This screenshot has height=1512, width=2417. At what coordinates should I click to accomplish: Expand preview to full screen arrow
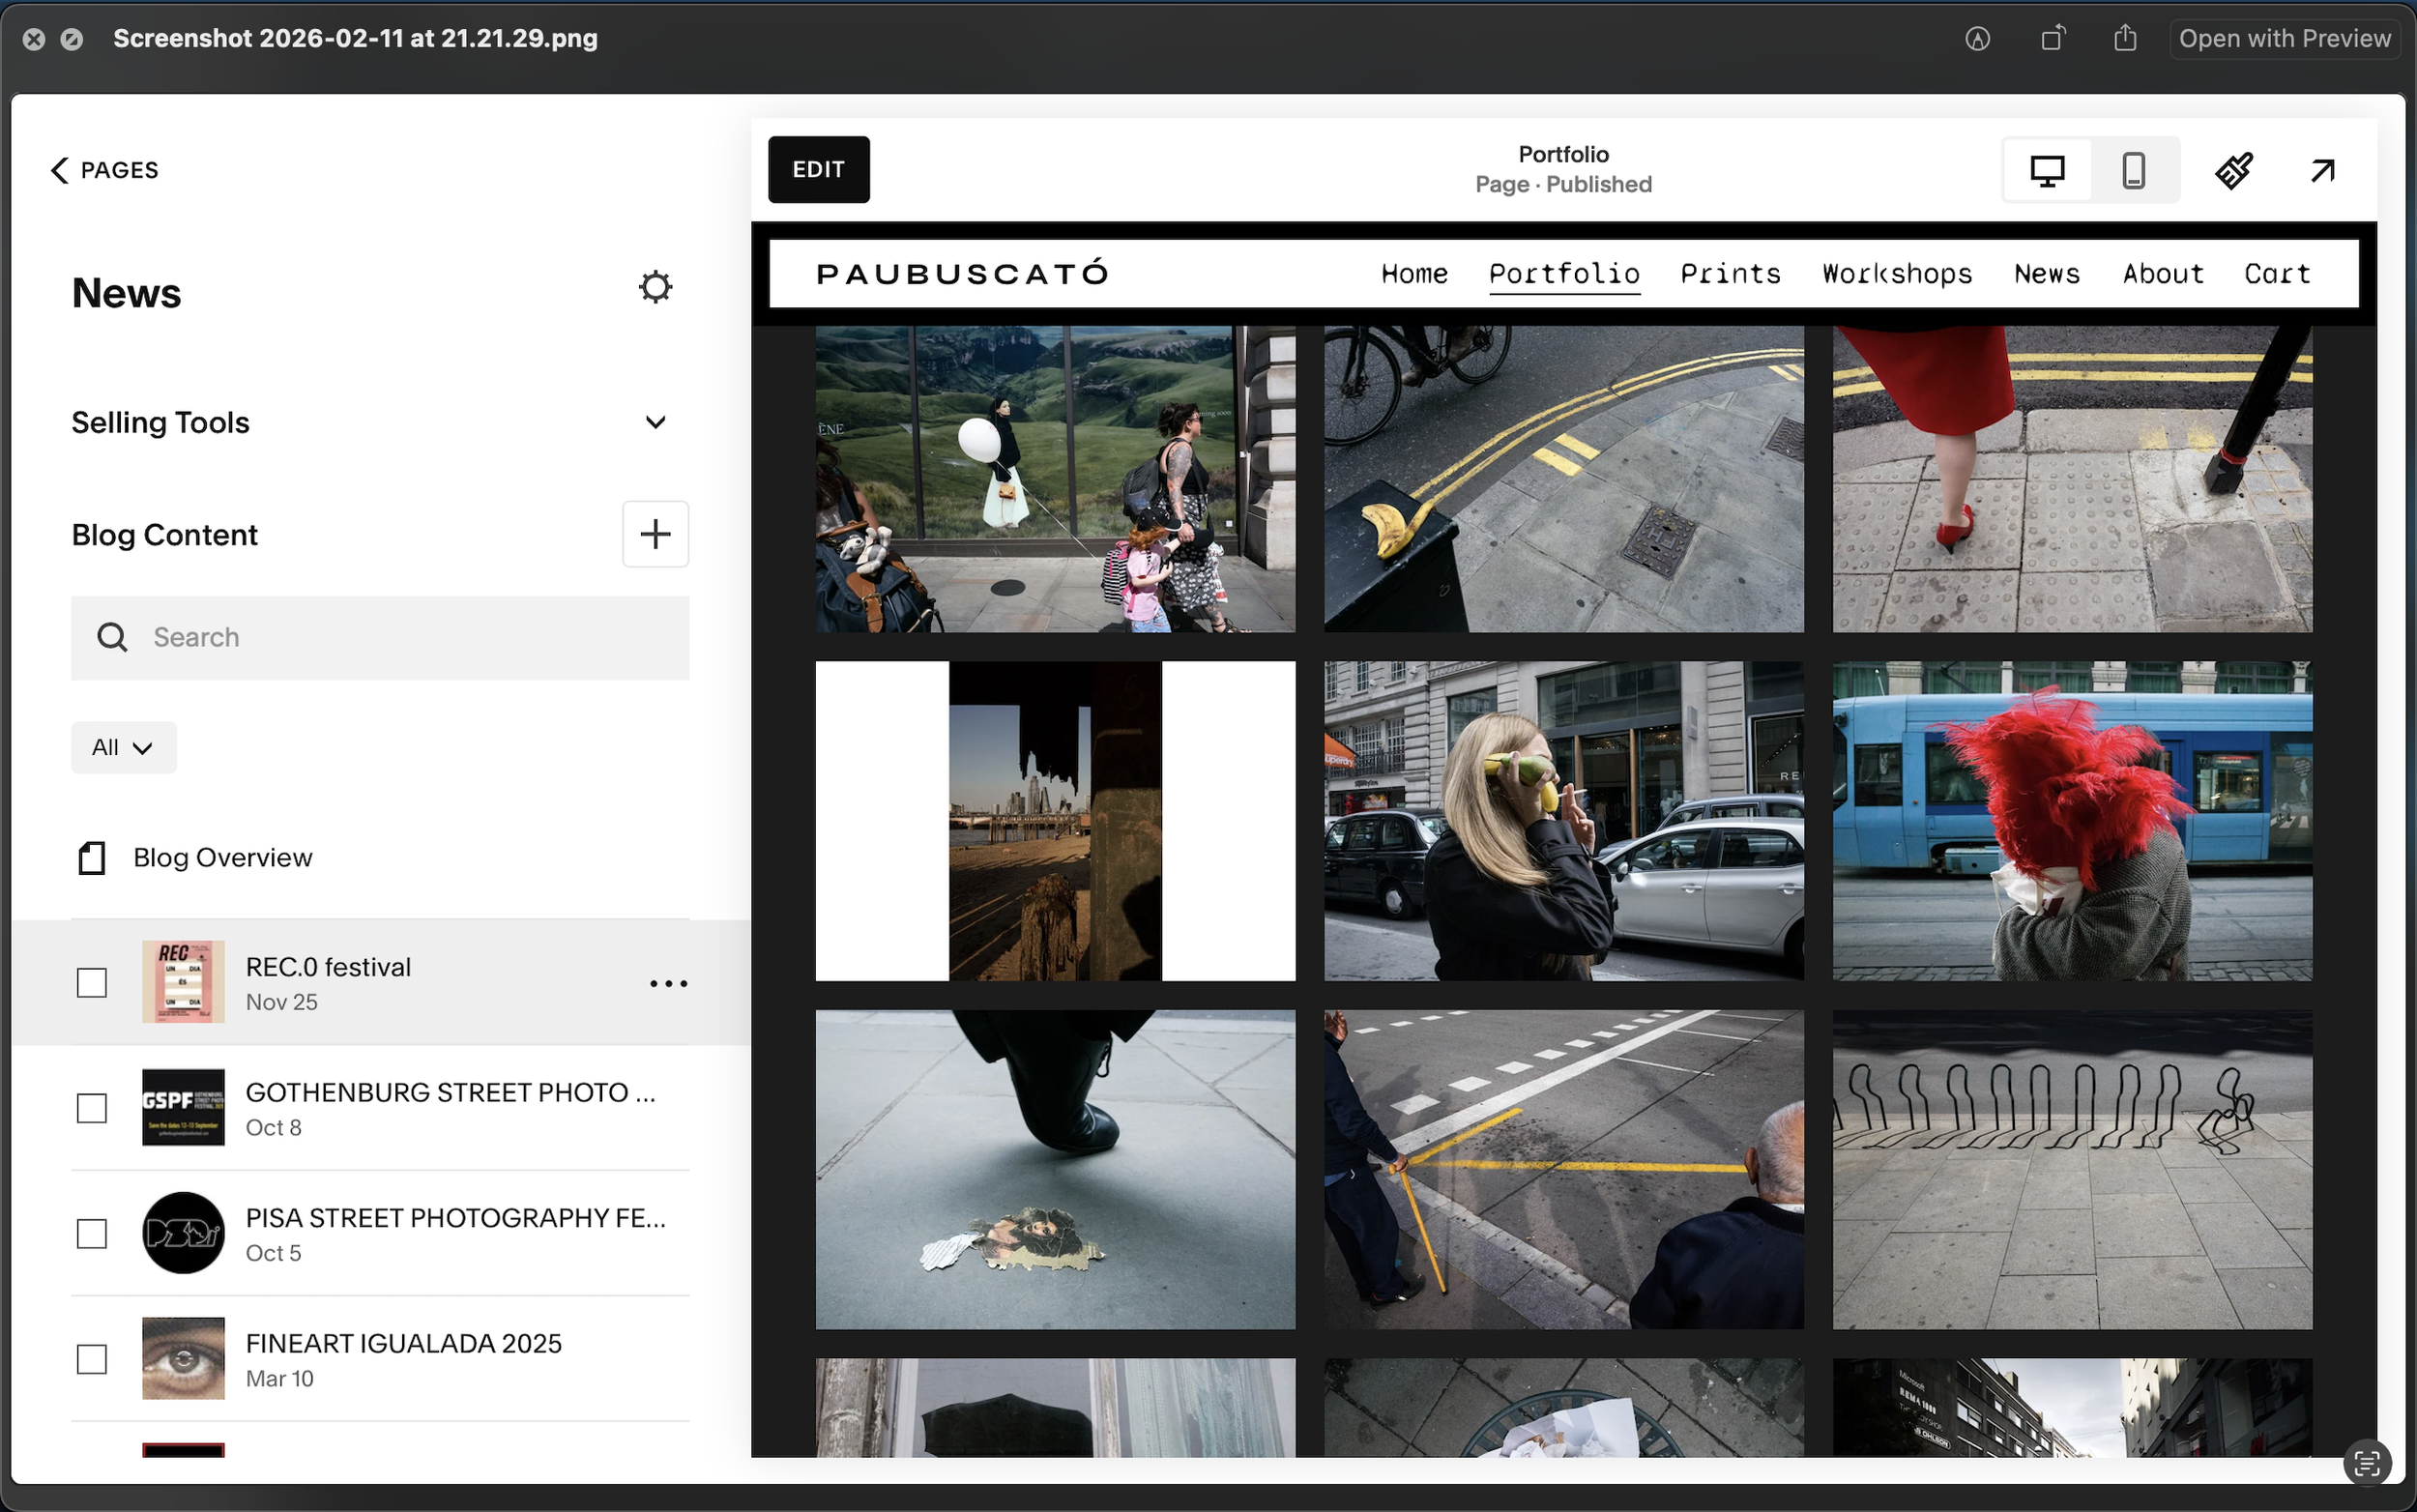(2322, 170)
